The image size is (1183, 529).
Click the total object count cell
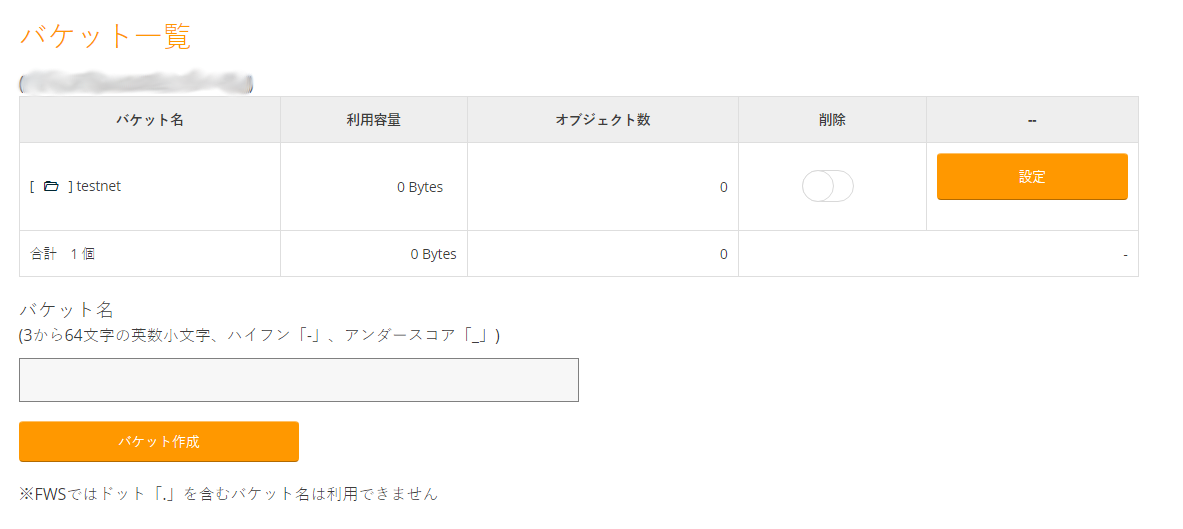(x=723, y=254)
